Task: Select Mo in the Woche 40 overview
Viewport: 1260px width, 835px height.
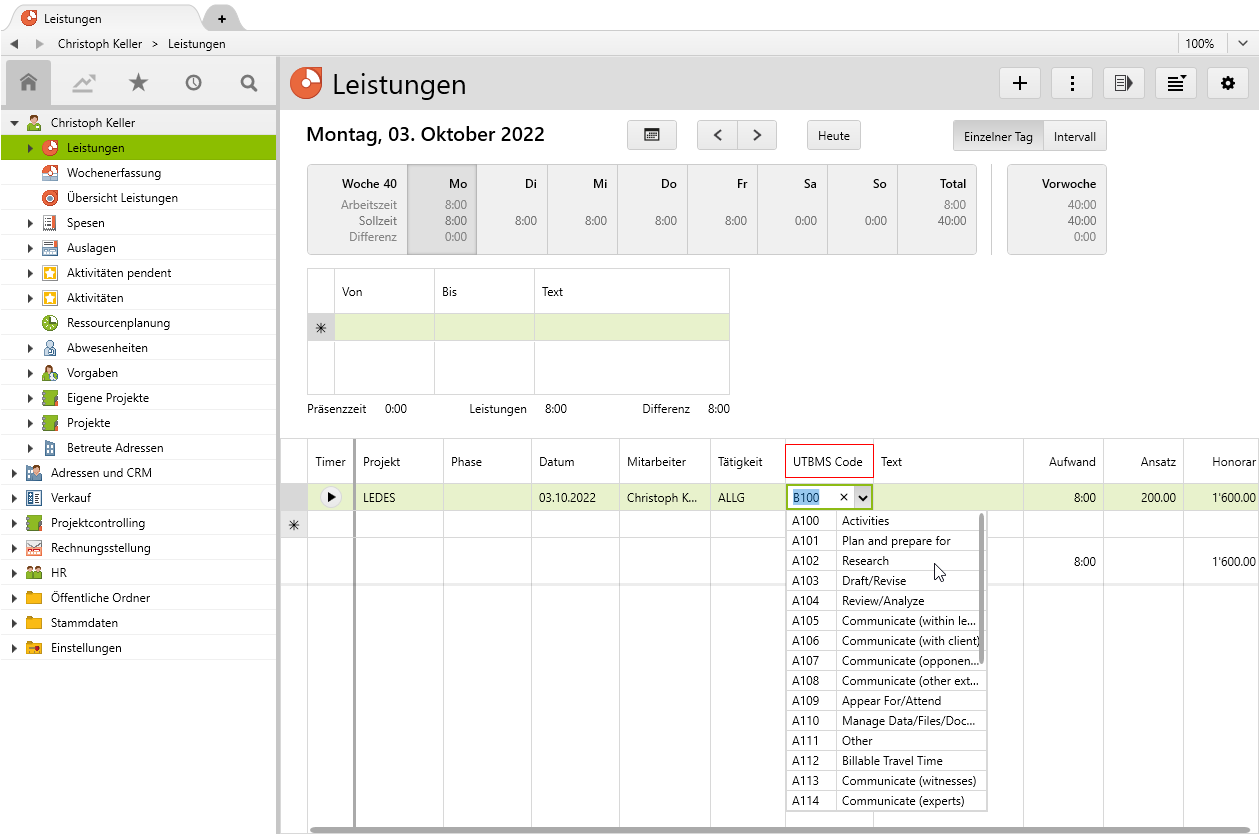Action: pos(442,209)
